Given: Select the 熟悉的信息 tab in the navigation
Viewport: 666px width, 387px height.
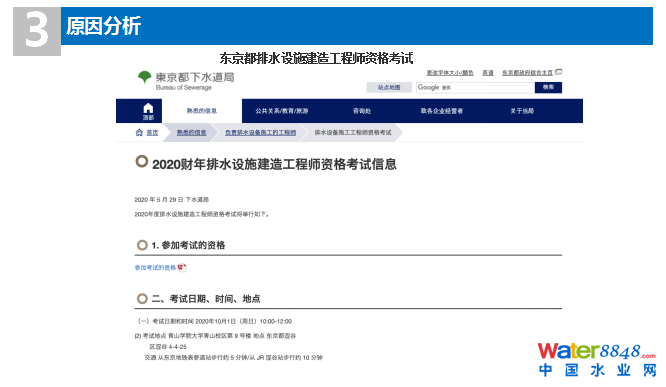Looking at the screenshot, I should (x=202, y=111).
